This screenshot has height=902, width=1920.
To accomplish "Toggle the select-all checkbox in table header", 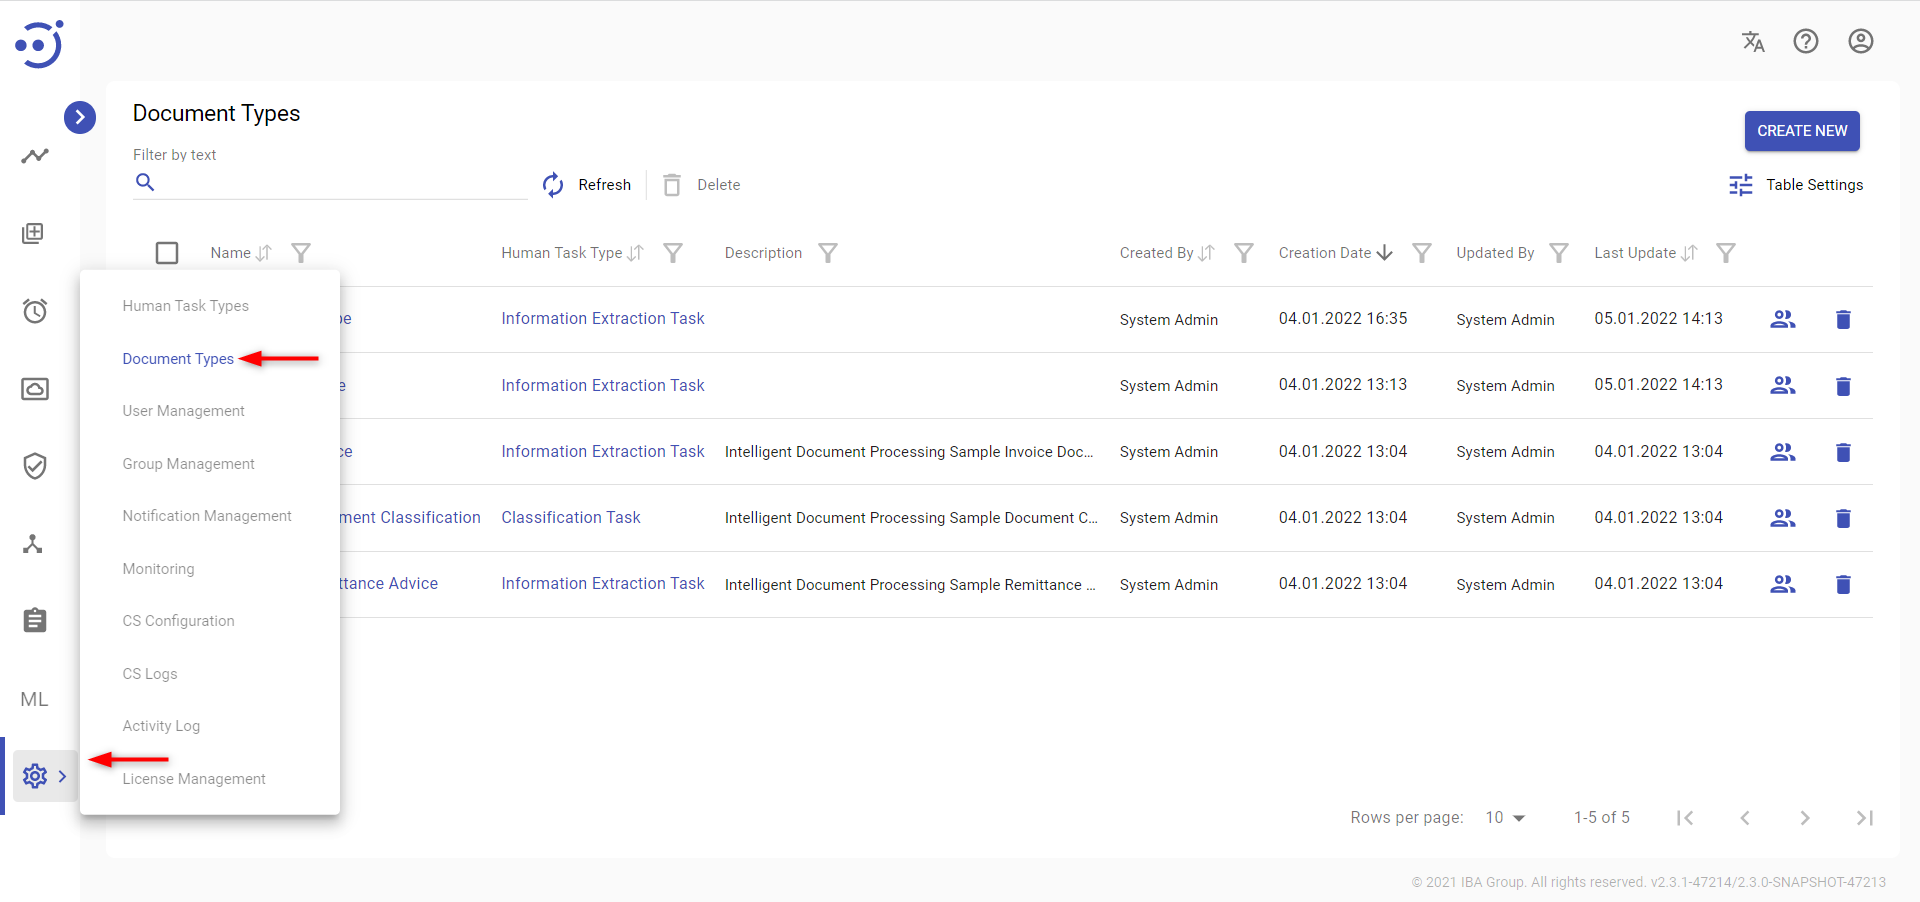I will point(167,253).
